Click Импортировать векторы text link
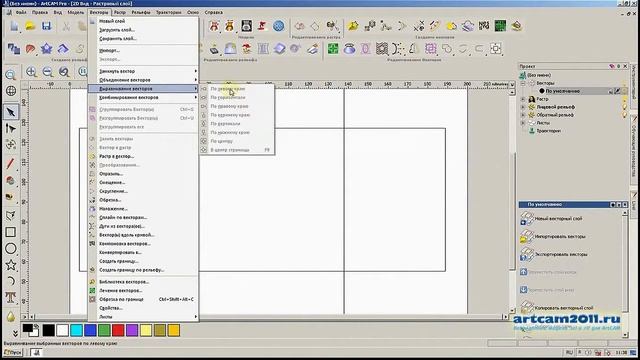640x360 pixels. (x=560, y=237)
